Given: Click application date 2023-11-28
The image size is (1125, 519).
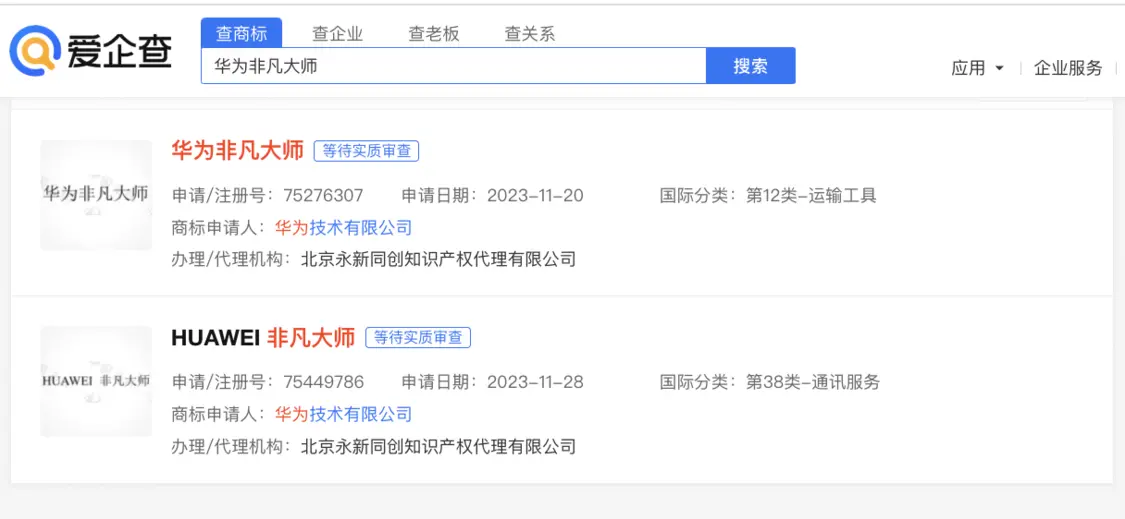Looking at the screenshot, I should 535,382.
